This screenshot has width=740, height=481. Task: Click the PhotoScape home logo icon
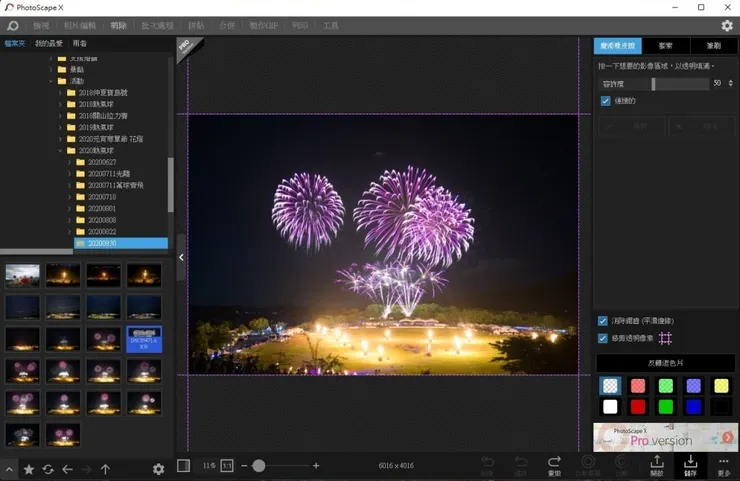coord(13,25)
